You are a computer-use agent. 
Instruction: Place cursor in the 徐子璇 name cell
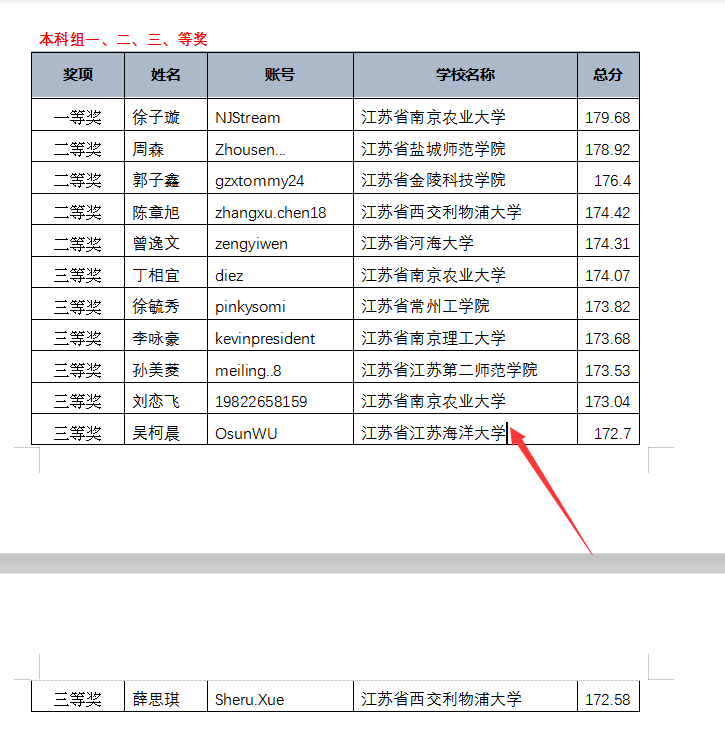(156, 118)
